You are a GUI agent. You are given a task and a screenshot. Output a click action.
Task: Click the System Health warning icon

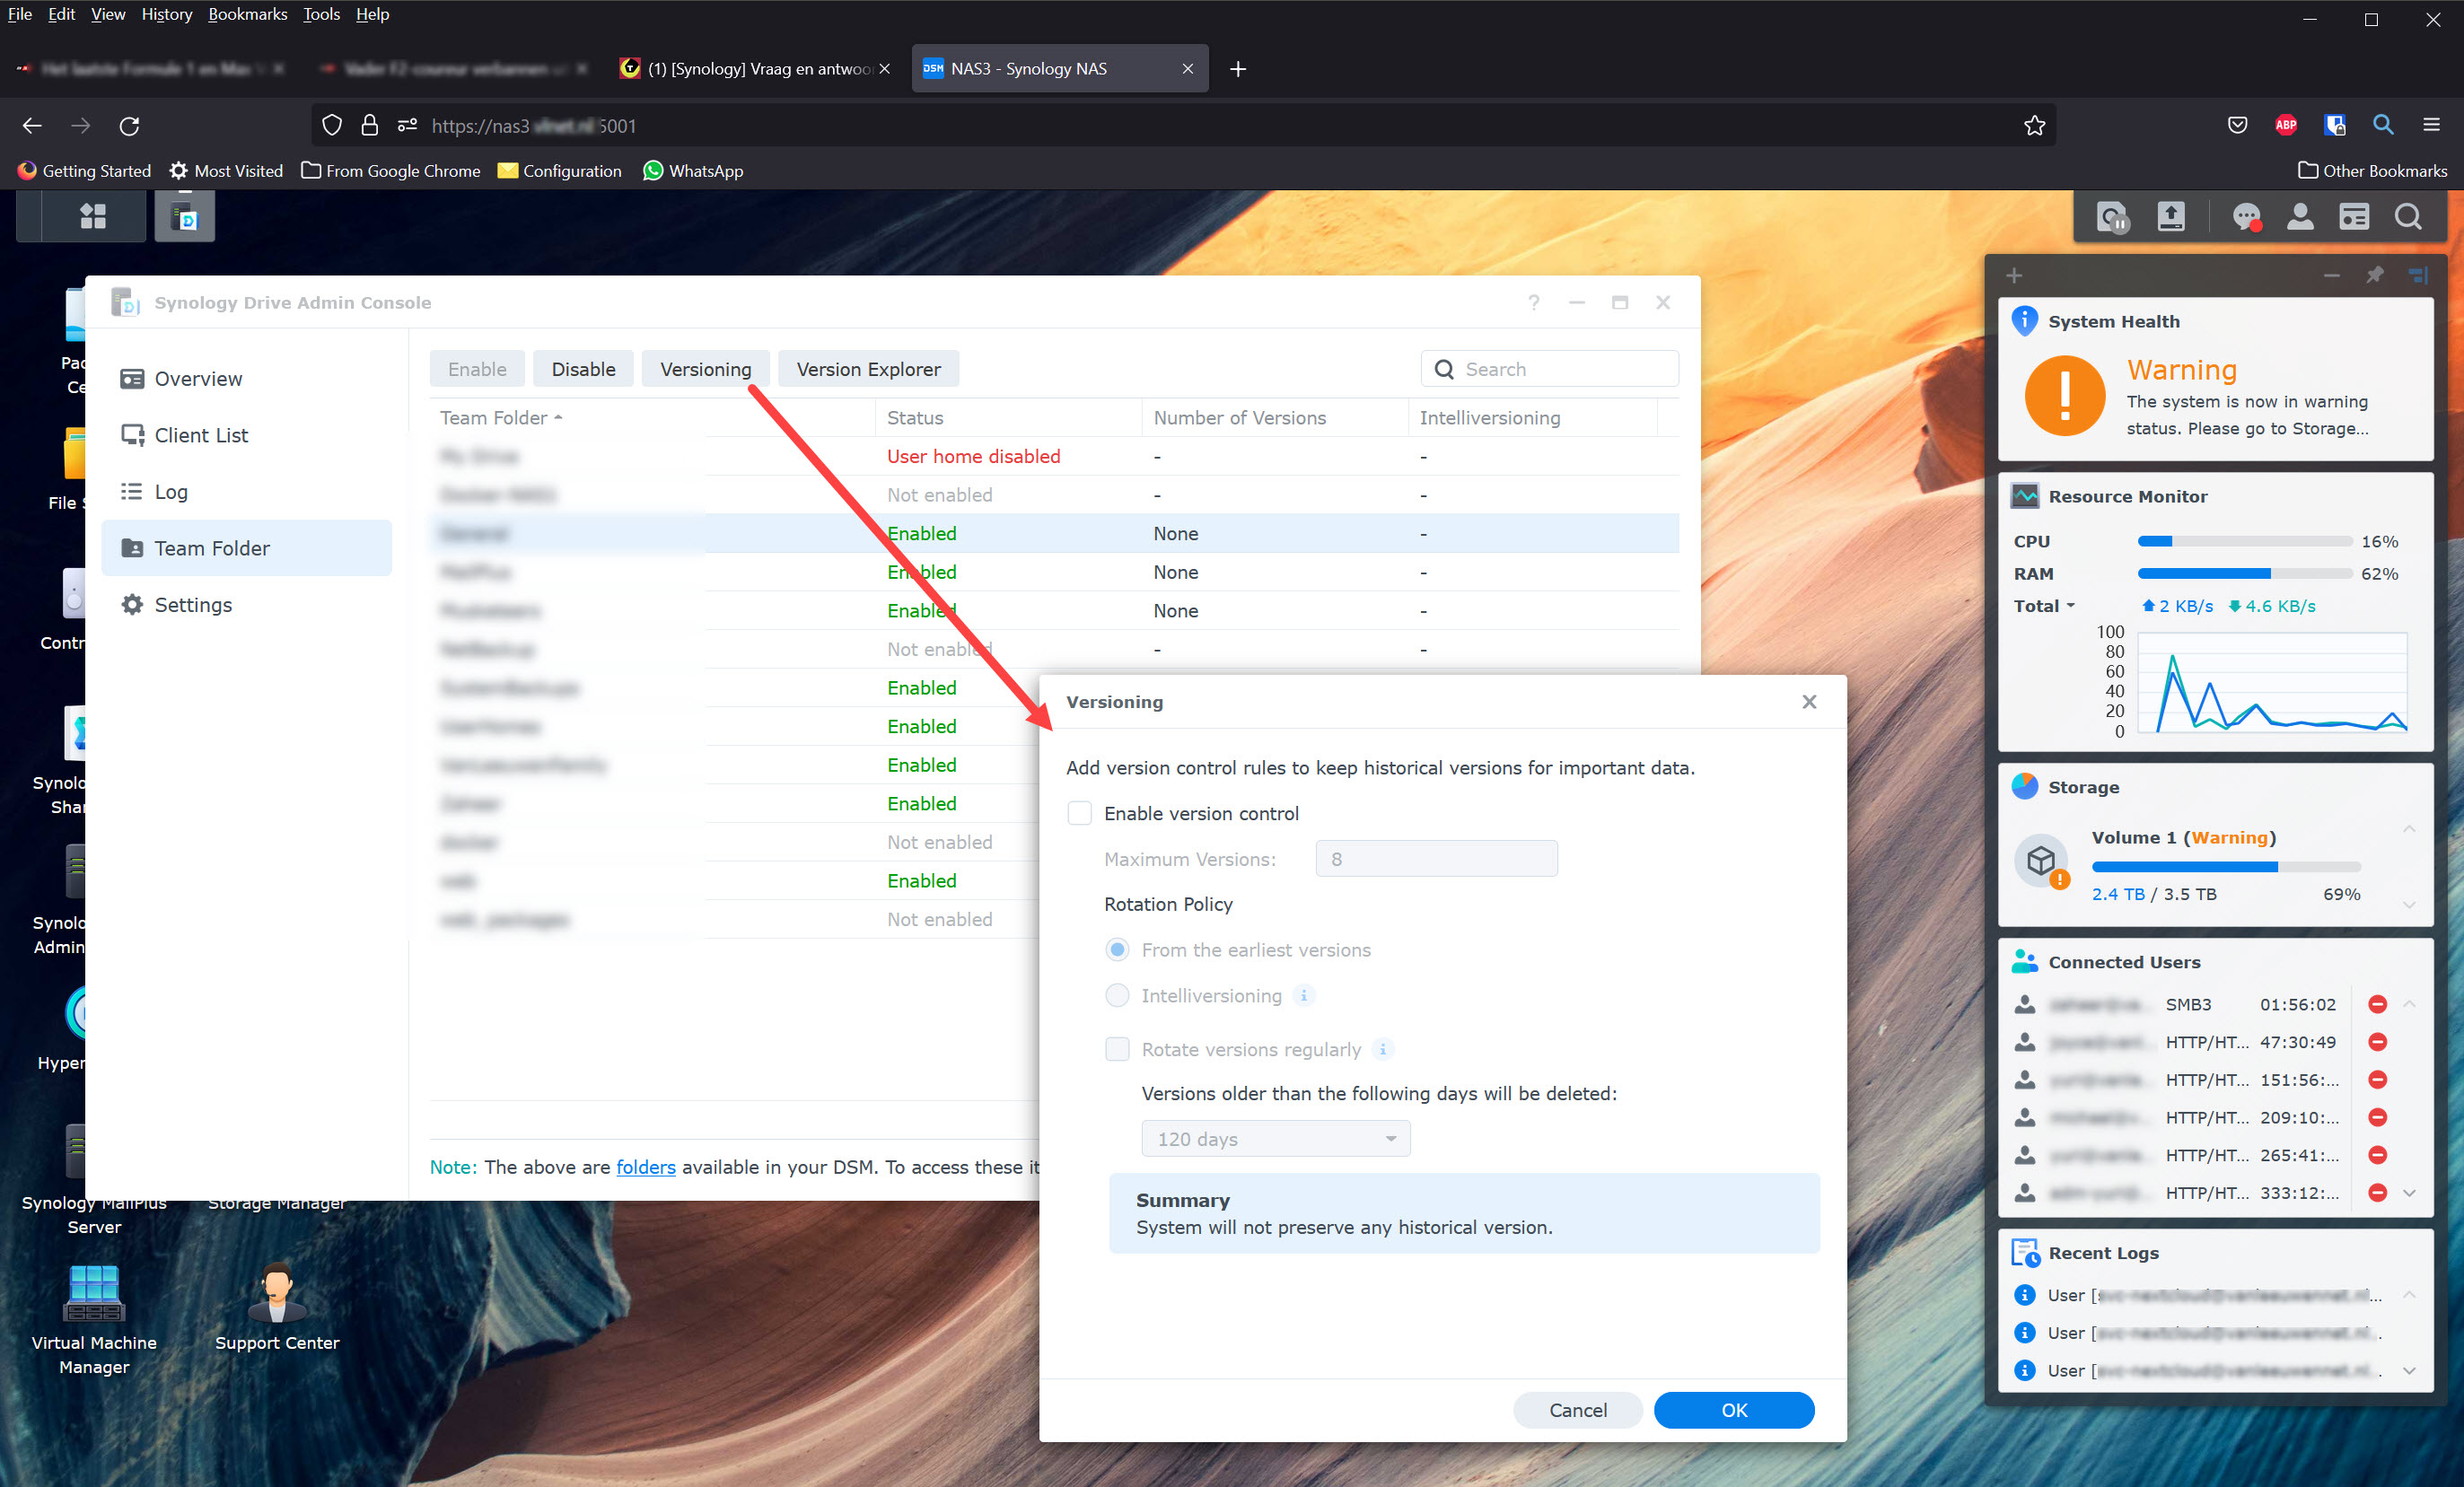click(x=2065, y=396)
